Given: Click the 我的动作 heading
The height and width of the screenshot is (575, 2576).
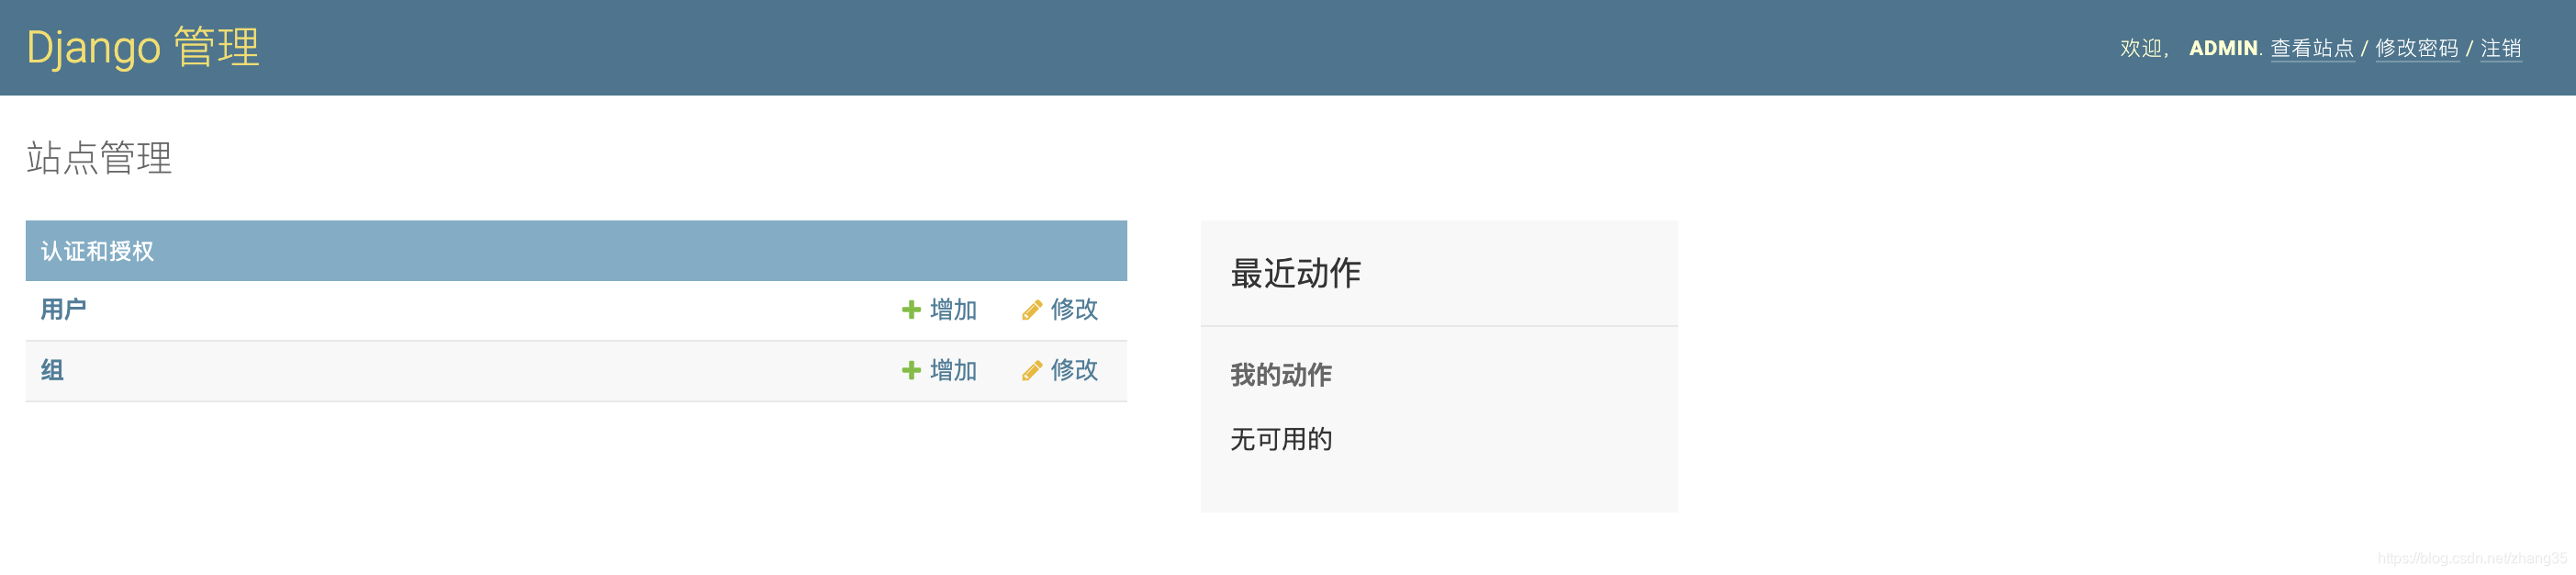Looking at the screenshot, I should click(1282, 373).
